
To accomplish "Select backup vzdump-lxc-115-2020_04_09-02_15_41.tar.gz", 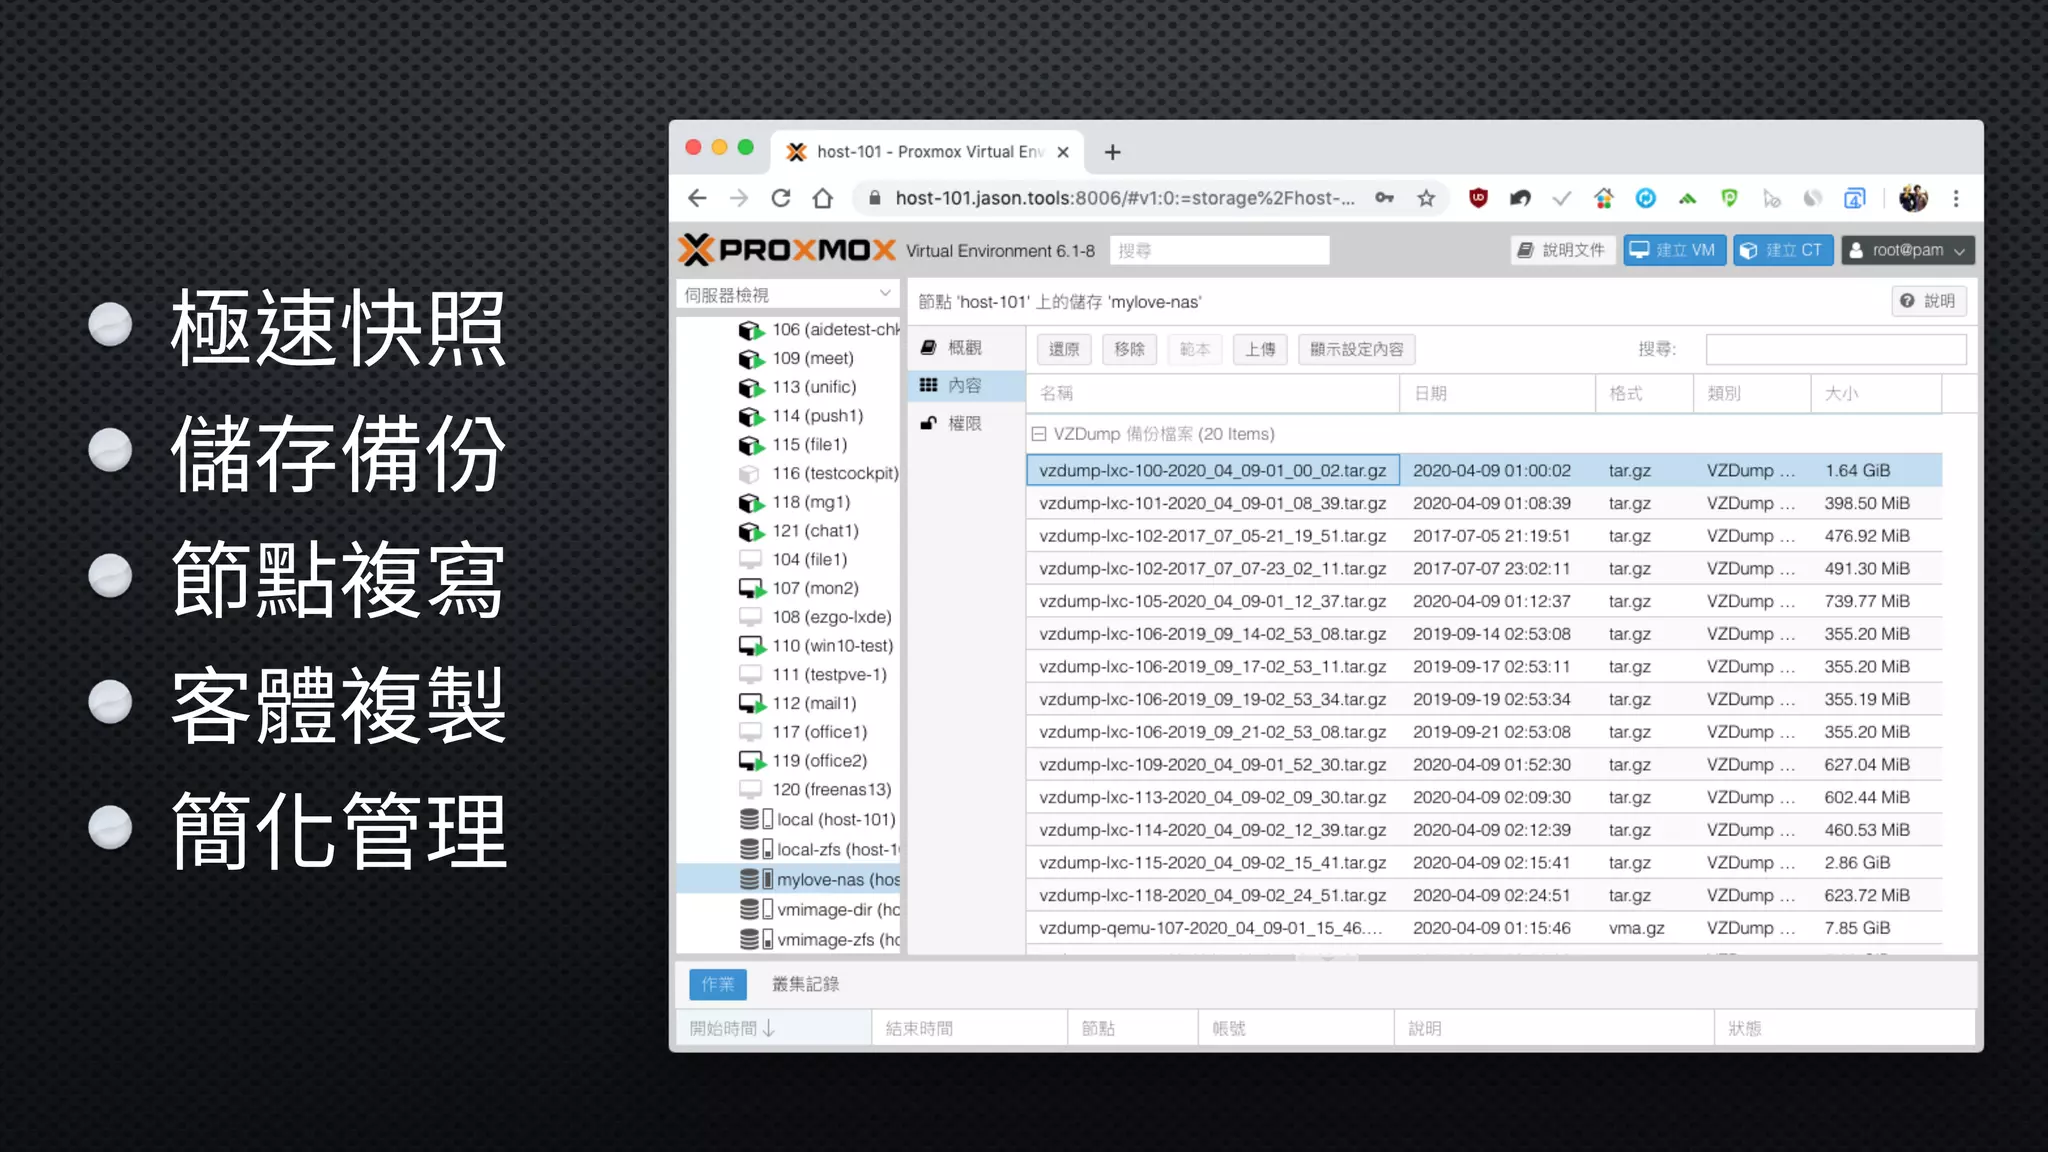I will (1484, 862).
